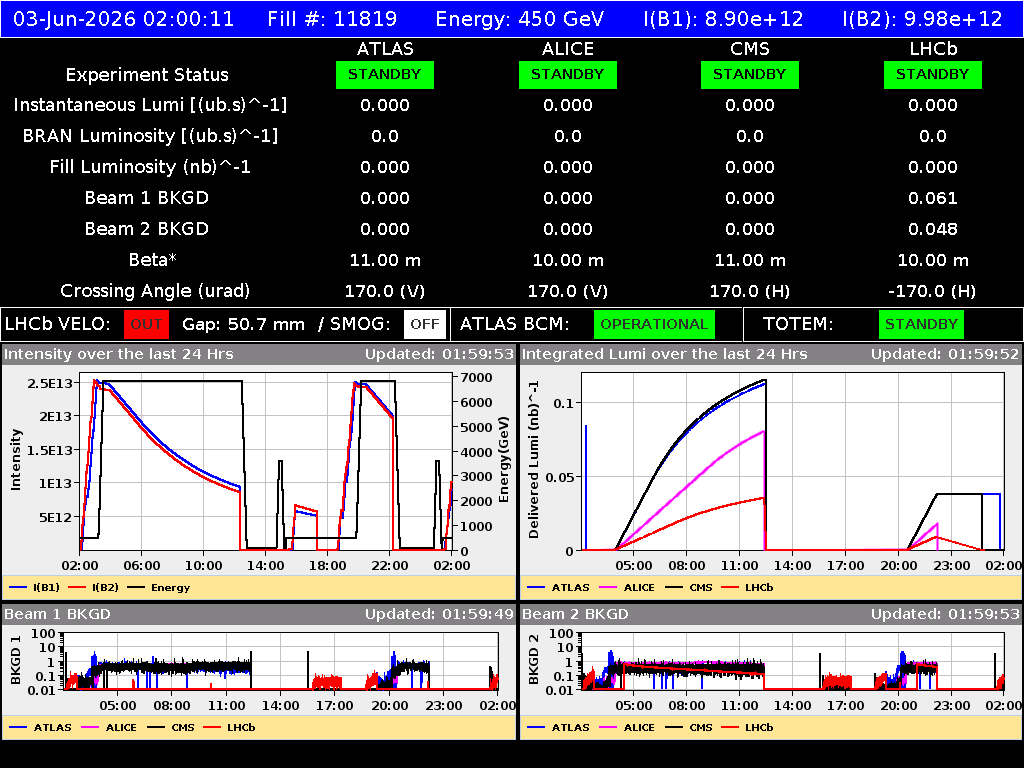Viewport: 1024px width, 768px height.
Task: Click the green OPERATIONAL badge for ATLAS BCM
Action: pyautogui.click(x=654, y=325)
